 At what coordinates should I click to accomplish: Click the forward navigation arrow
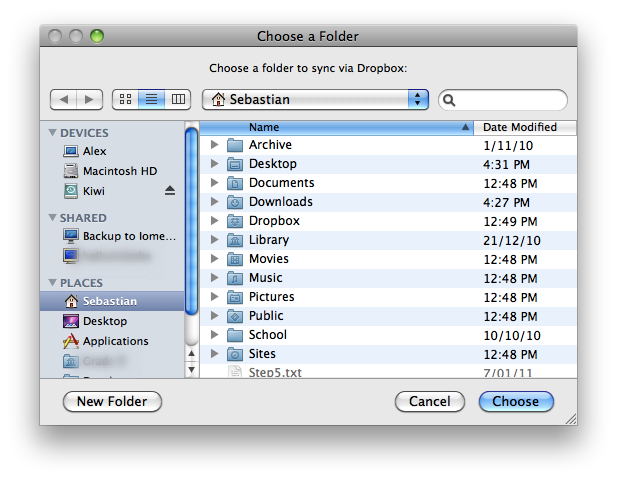(x=90, y=99)
